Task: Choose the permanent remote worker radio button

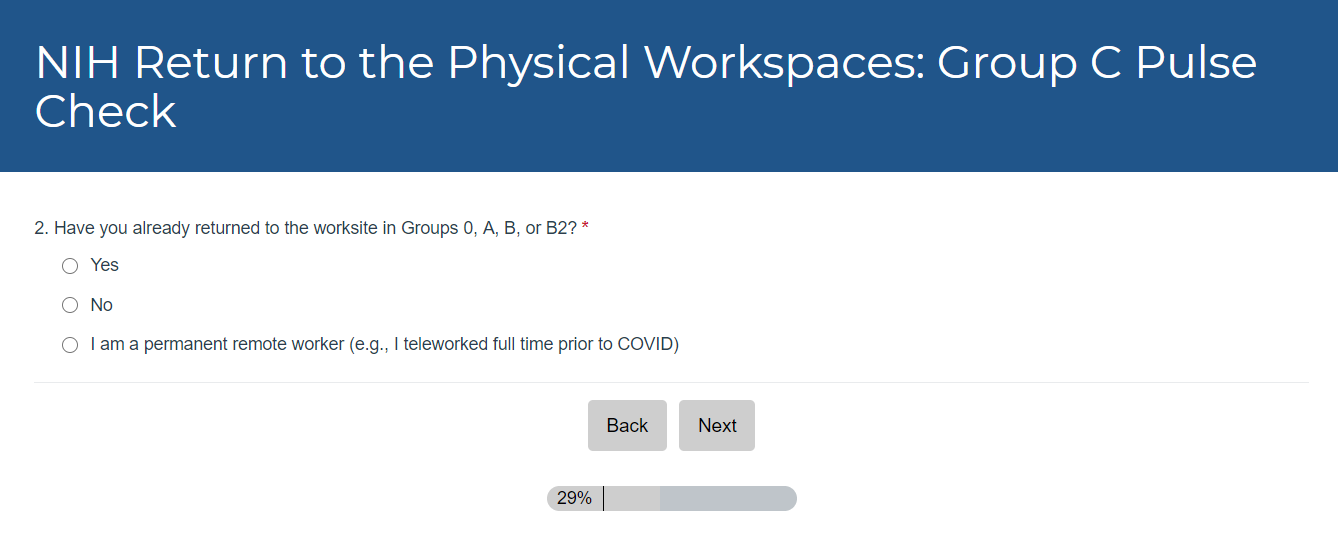Action: pos(70,345)
